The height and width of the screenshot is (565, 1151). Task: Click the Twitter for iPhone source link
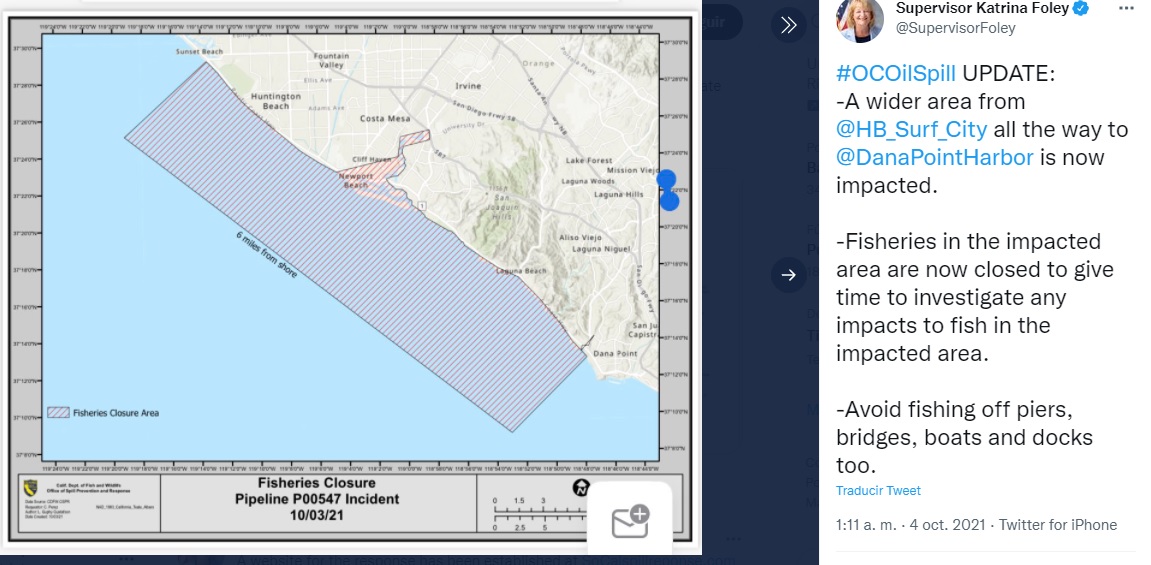pyautogui.click(x=1058, y=525)
